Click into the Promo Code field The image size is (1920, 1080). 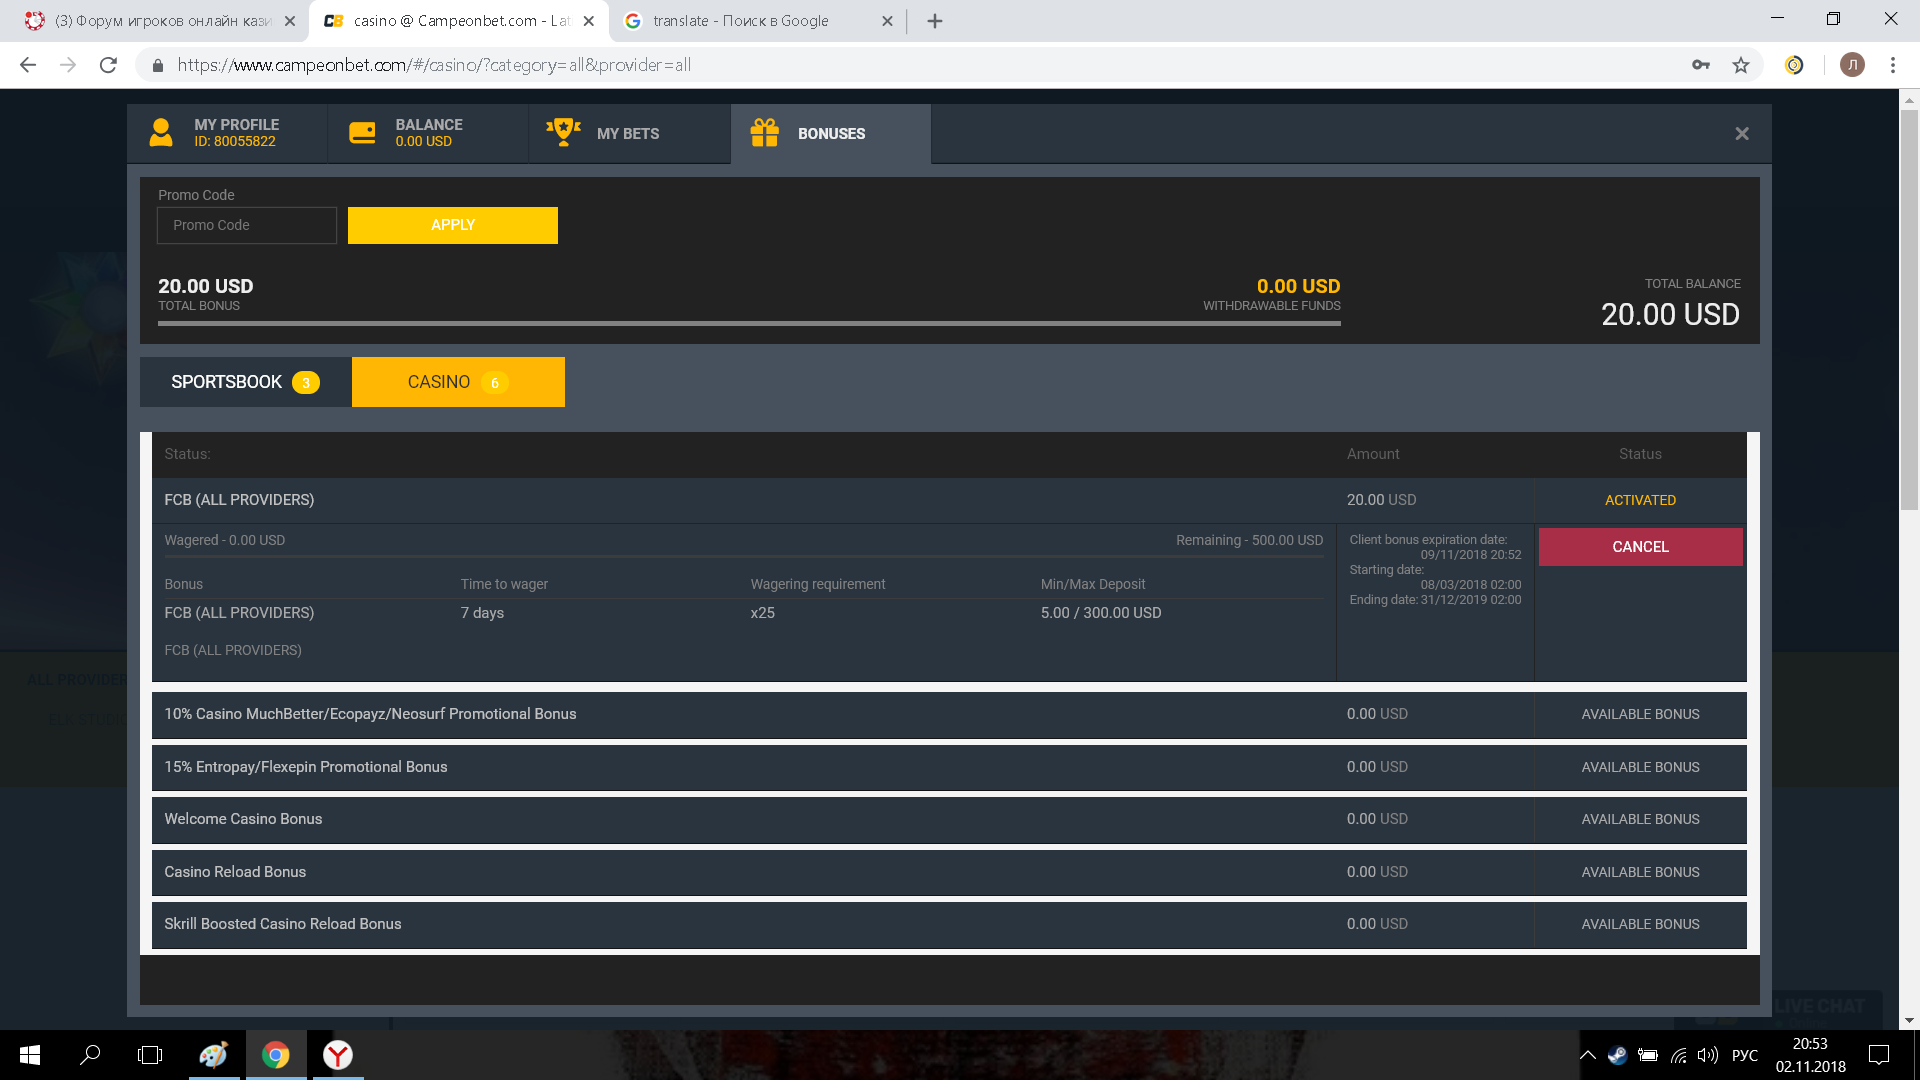pos(247,225)
